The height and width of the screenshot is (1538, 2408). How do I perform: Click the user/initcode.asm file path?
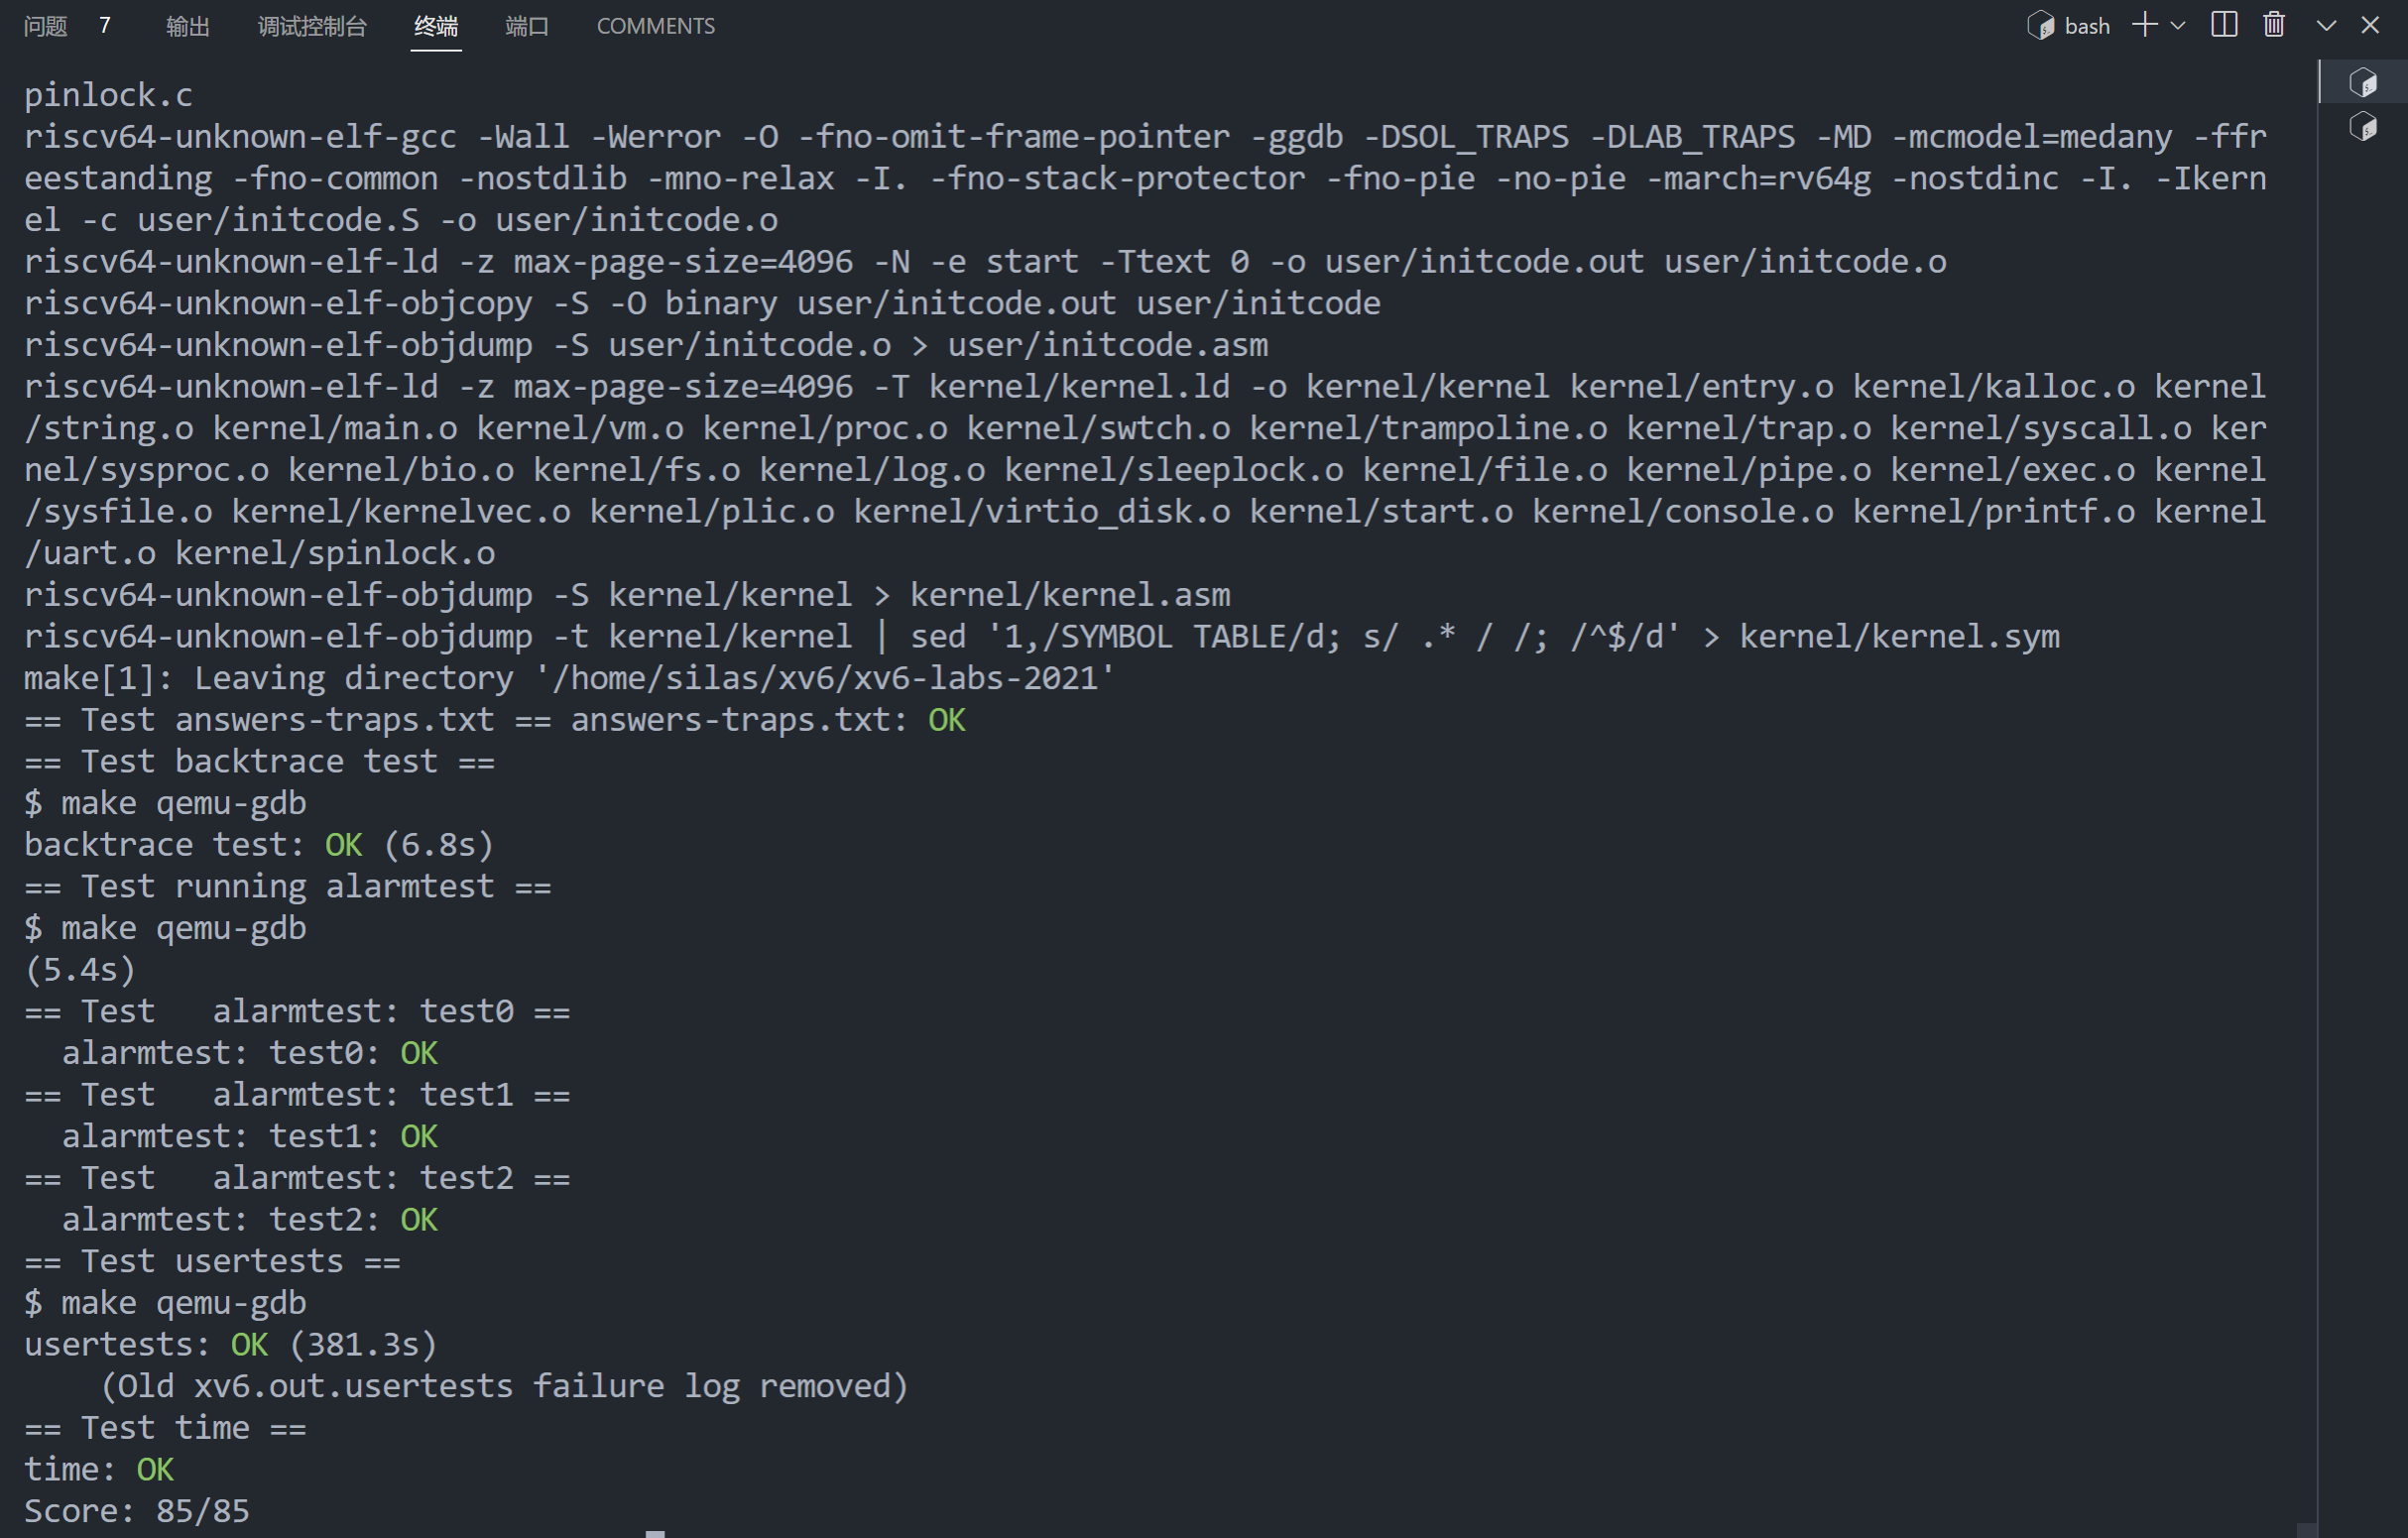(x=1107, y=345)
